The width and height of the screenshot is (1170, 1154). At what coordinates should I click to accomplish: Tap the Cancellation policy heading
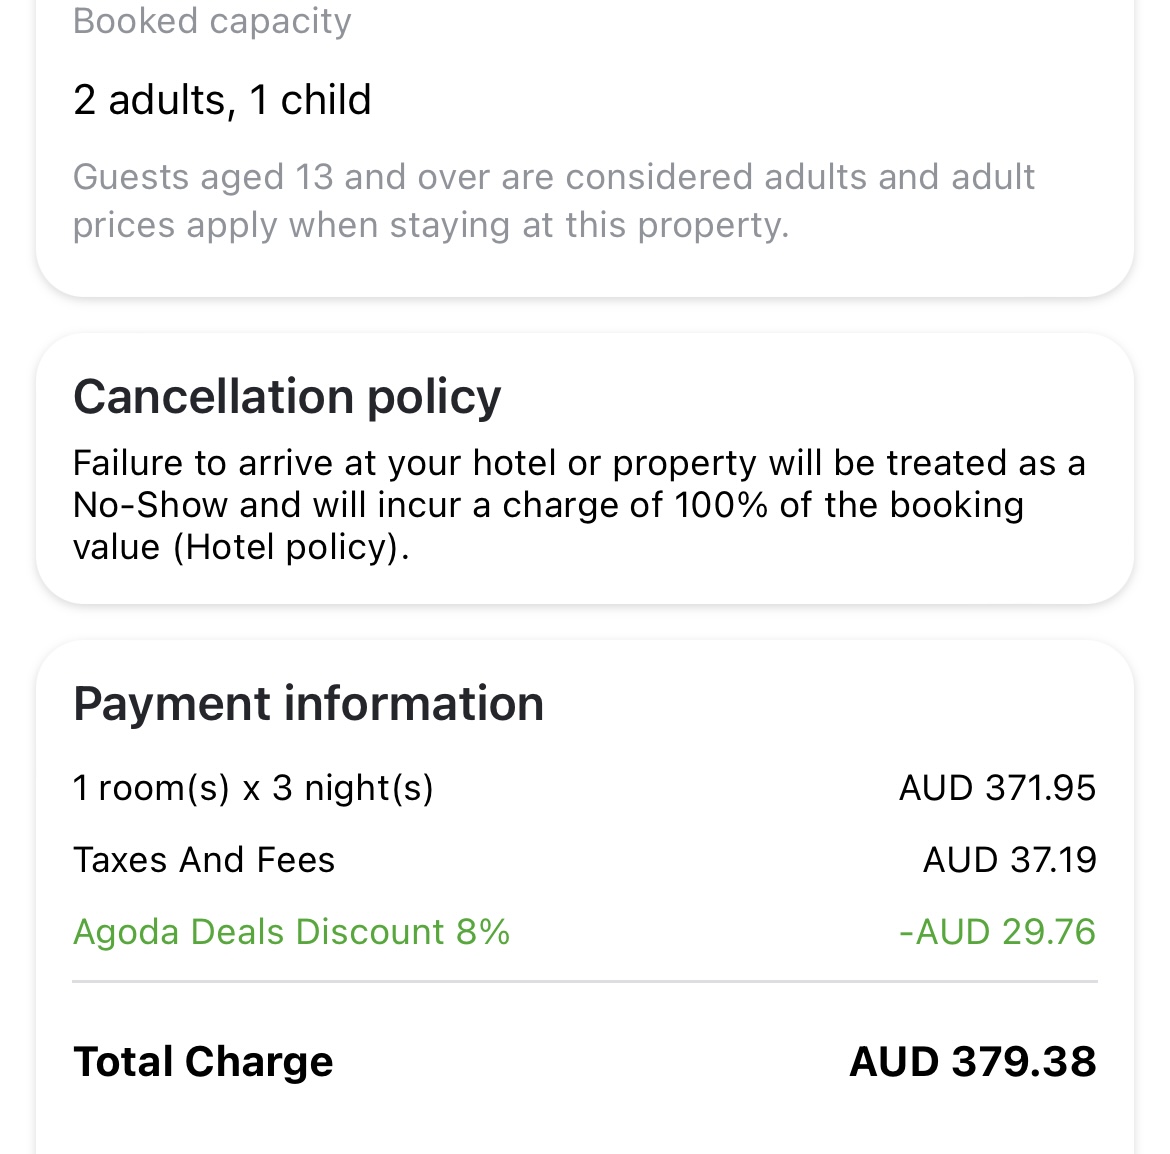coord(287,397)
